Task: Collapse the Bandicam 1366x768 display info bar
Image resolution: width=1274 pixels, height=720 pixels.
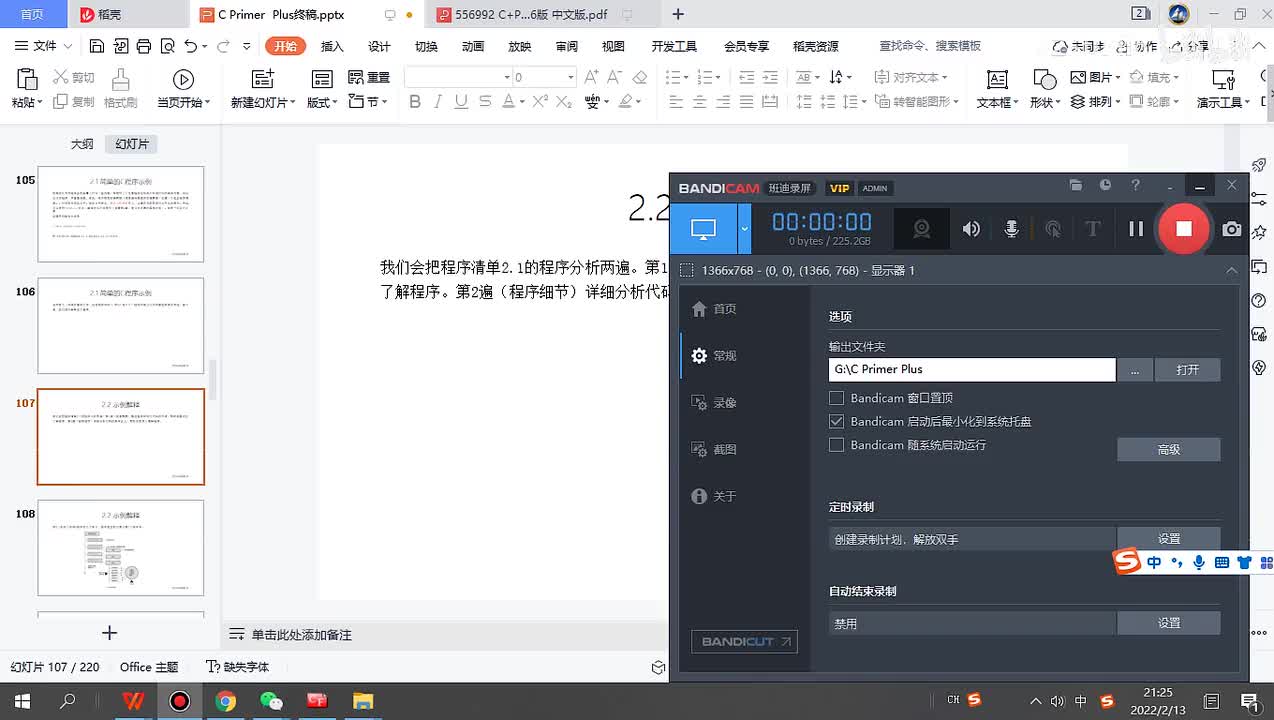Action: [x=1232, y=270]
